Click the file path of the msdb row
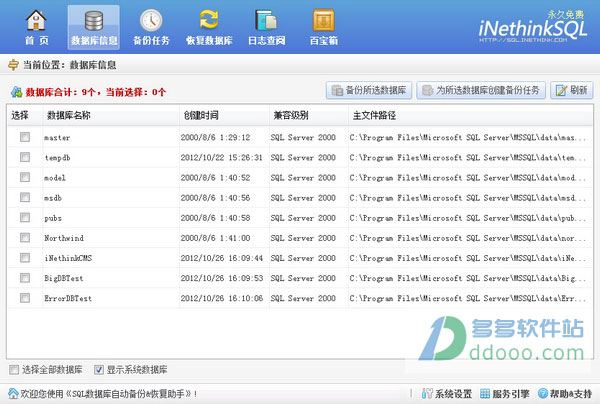The image size is (600, 404). tap(467, 198)
